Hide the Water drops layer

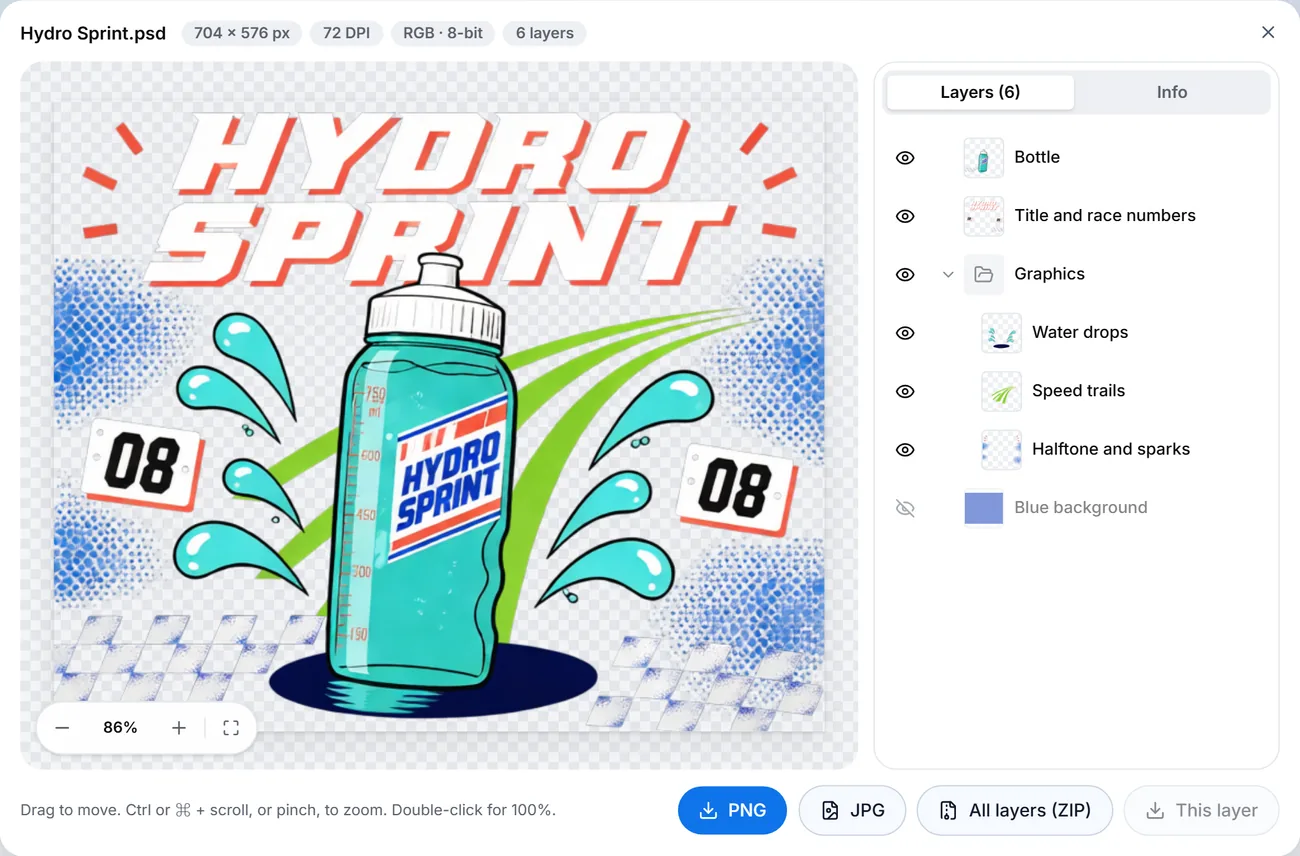[x=905, y=333]
